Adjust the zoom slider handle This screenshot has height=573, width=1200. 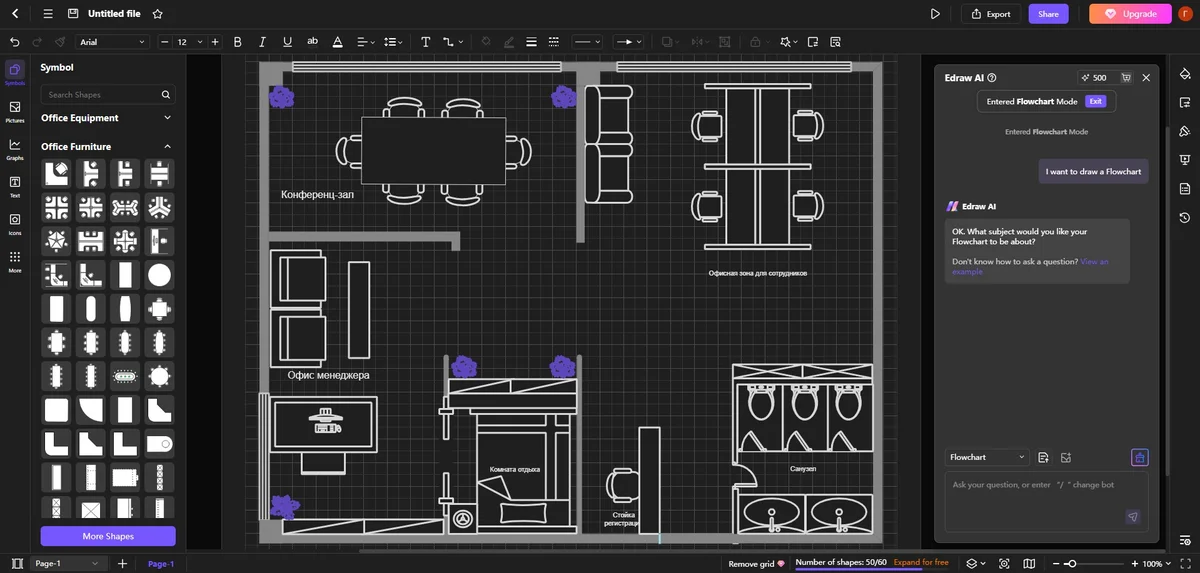[1071, 564]
